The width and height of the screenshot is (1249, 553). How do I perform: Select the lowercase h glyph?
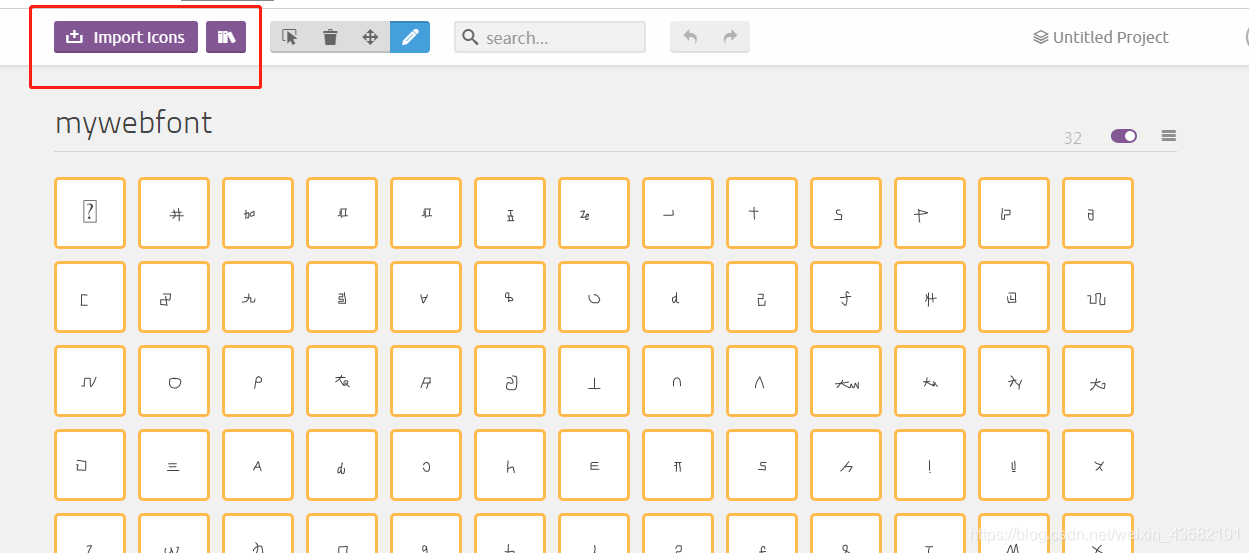pos(510,465)
